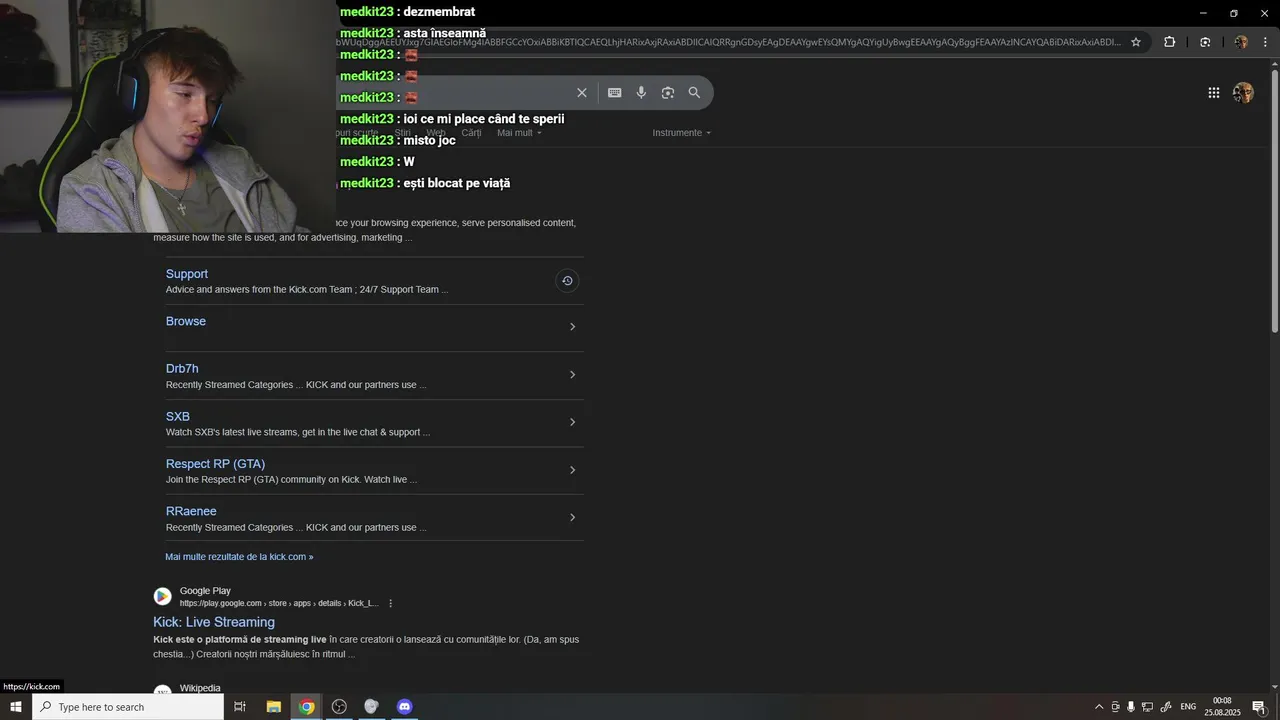This screenshot has height=720, width=1280.
Task: Open the Respect RP (GTA) link
Action: pos(215,464)
